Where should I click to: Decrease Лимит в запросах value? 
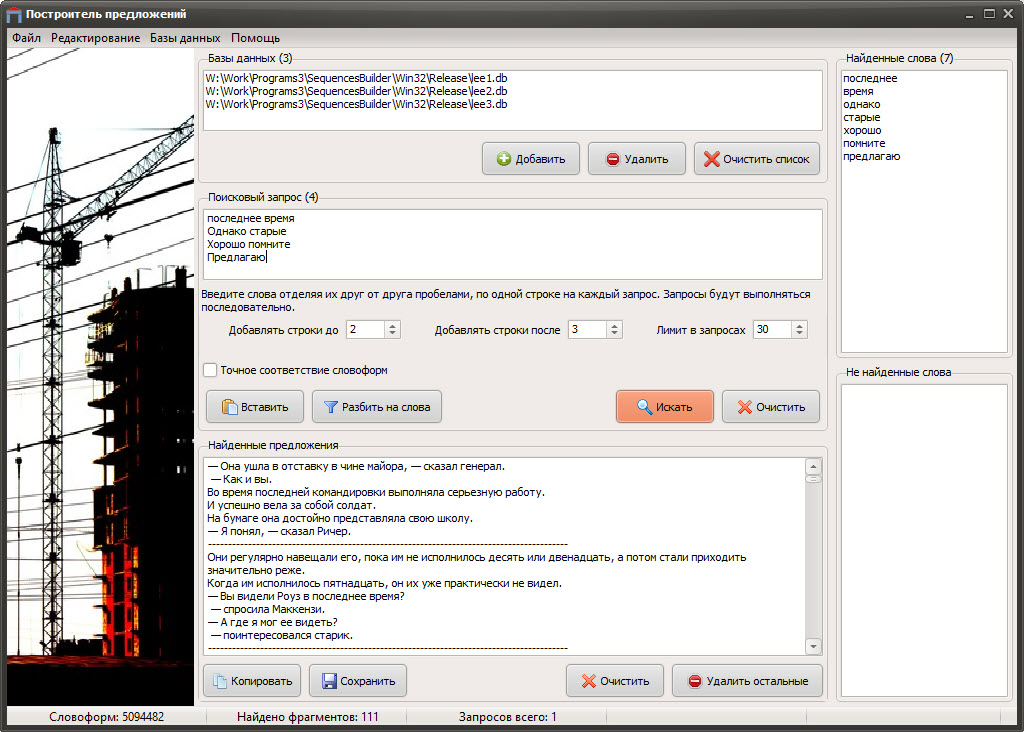(799, 334)
